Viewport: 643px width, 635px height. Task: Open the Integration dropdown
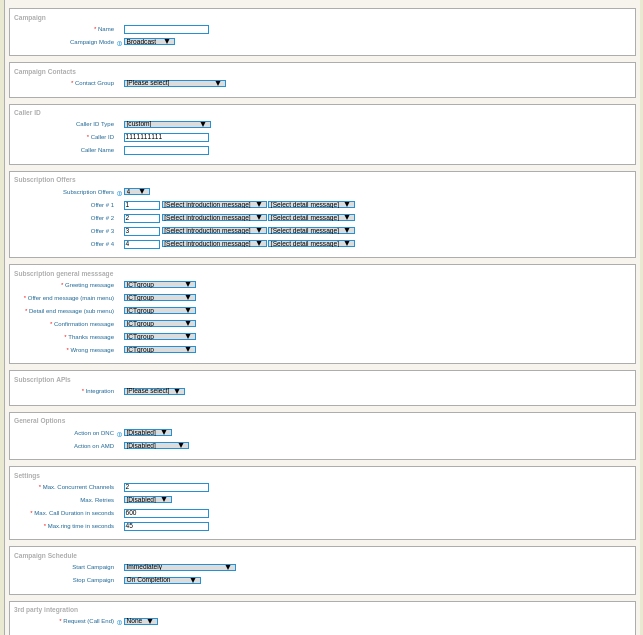154,391
